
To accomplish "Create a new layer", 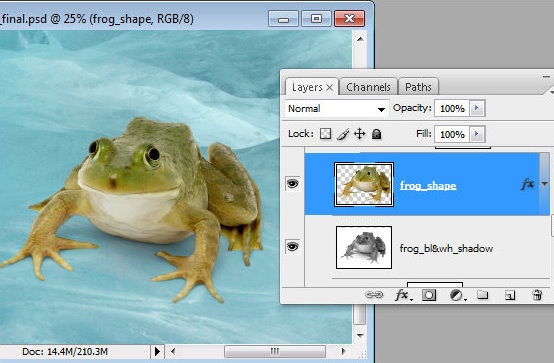I will tap(509, 295).
